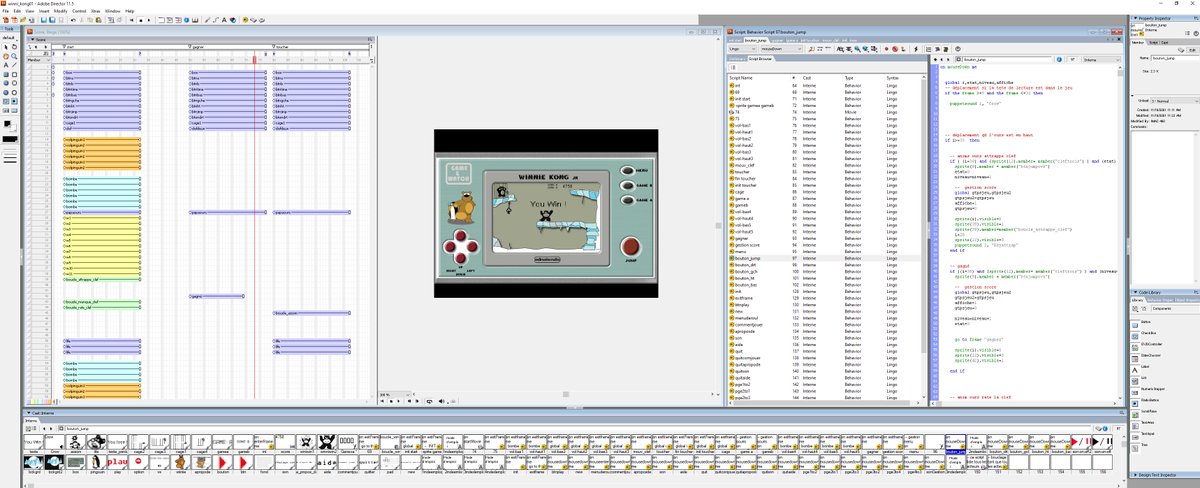Click the Play toolbar button
Screen dimensions: 1200x488
coord(149,20)
